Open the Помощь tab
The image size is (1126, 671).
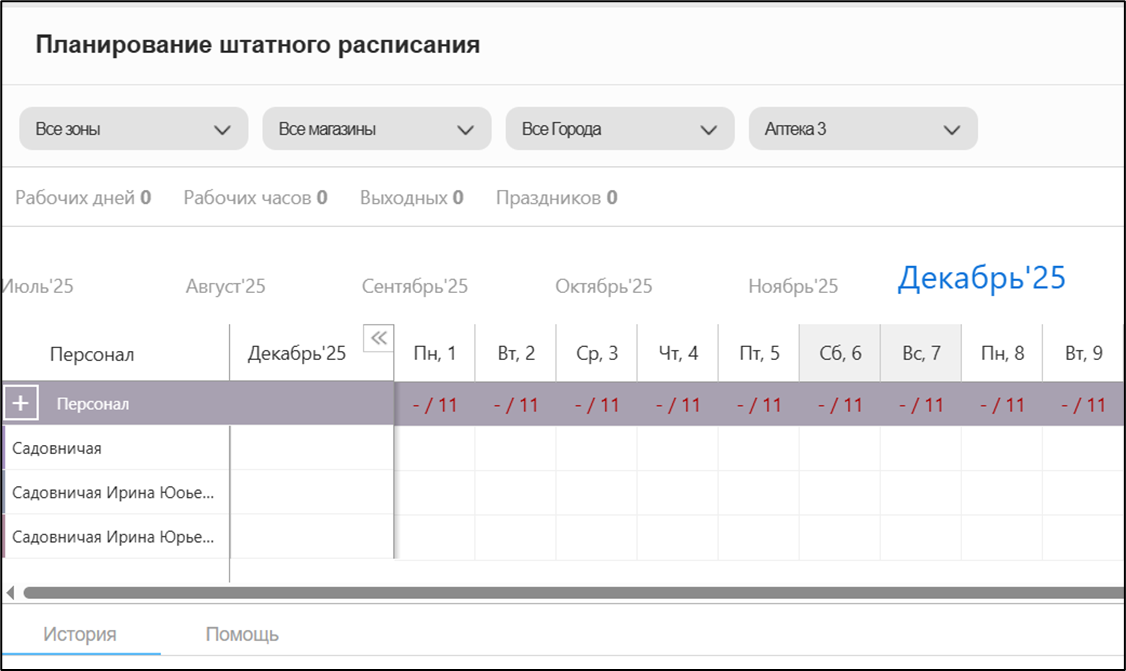point(242,634)
